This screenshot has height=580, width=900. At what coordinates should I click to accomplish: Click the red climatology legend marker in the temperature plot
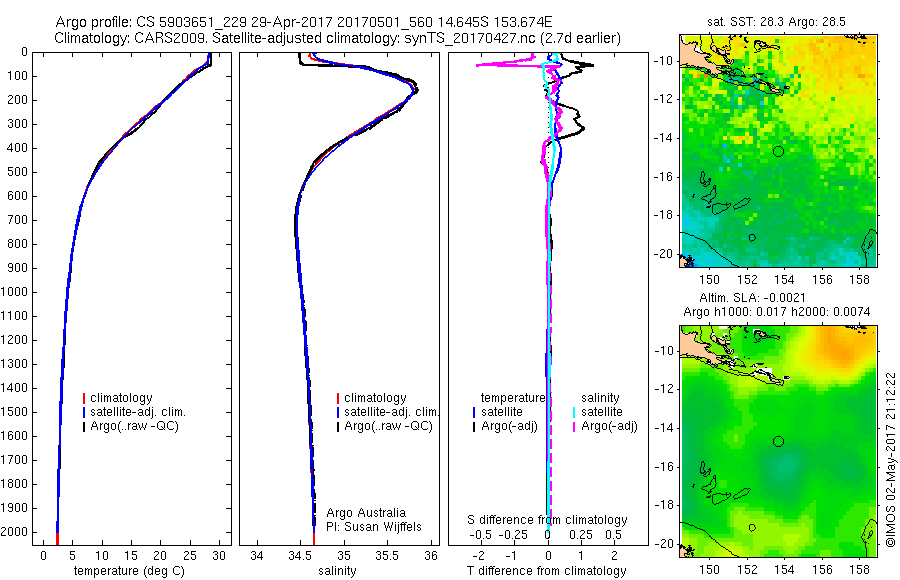(x=84, y=398)
